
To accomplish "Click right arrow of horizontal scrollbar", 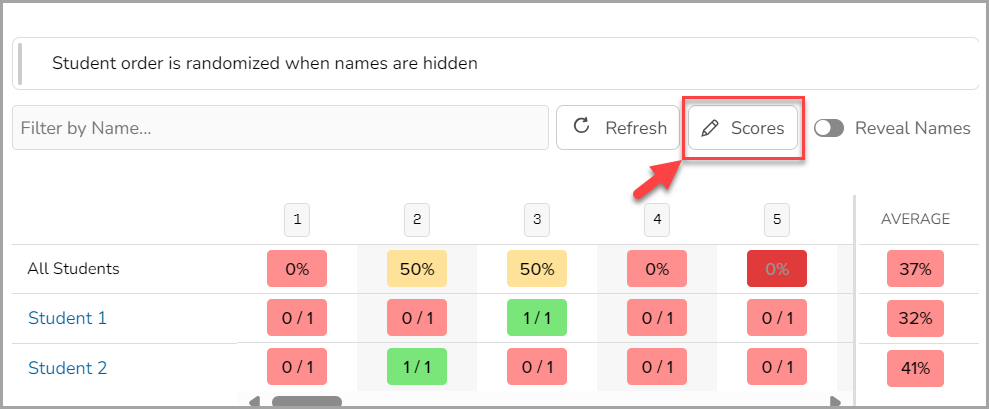I will click(835, 401).
